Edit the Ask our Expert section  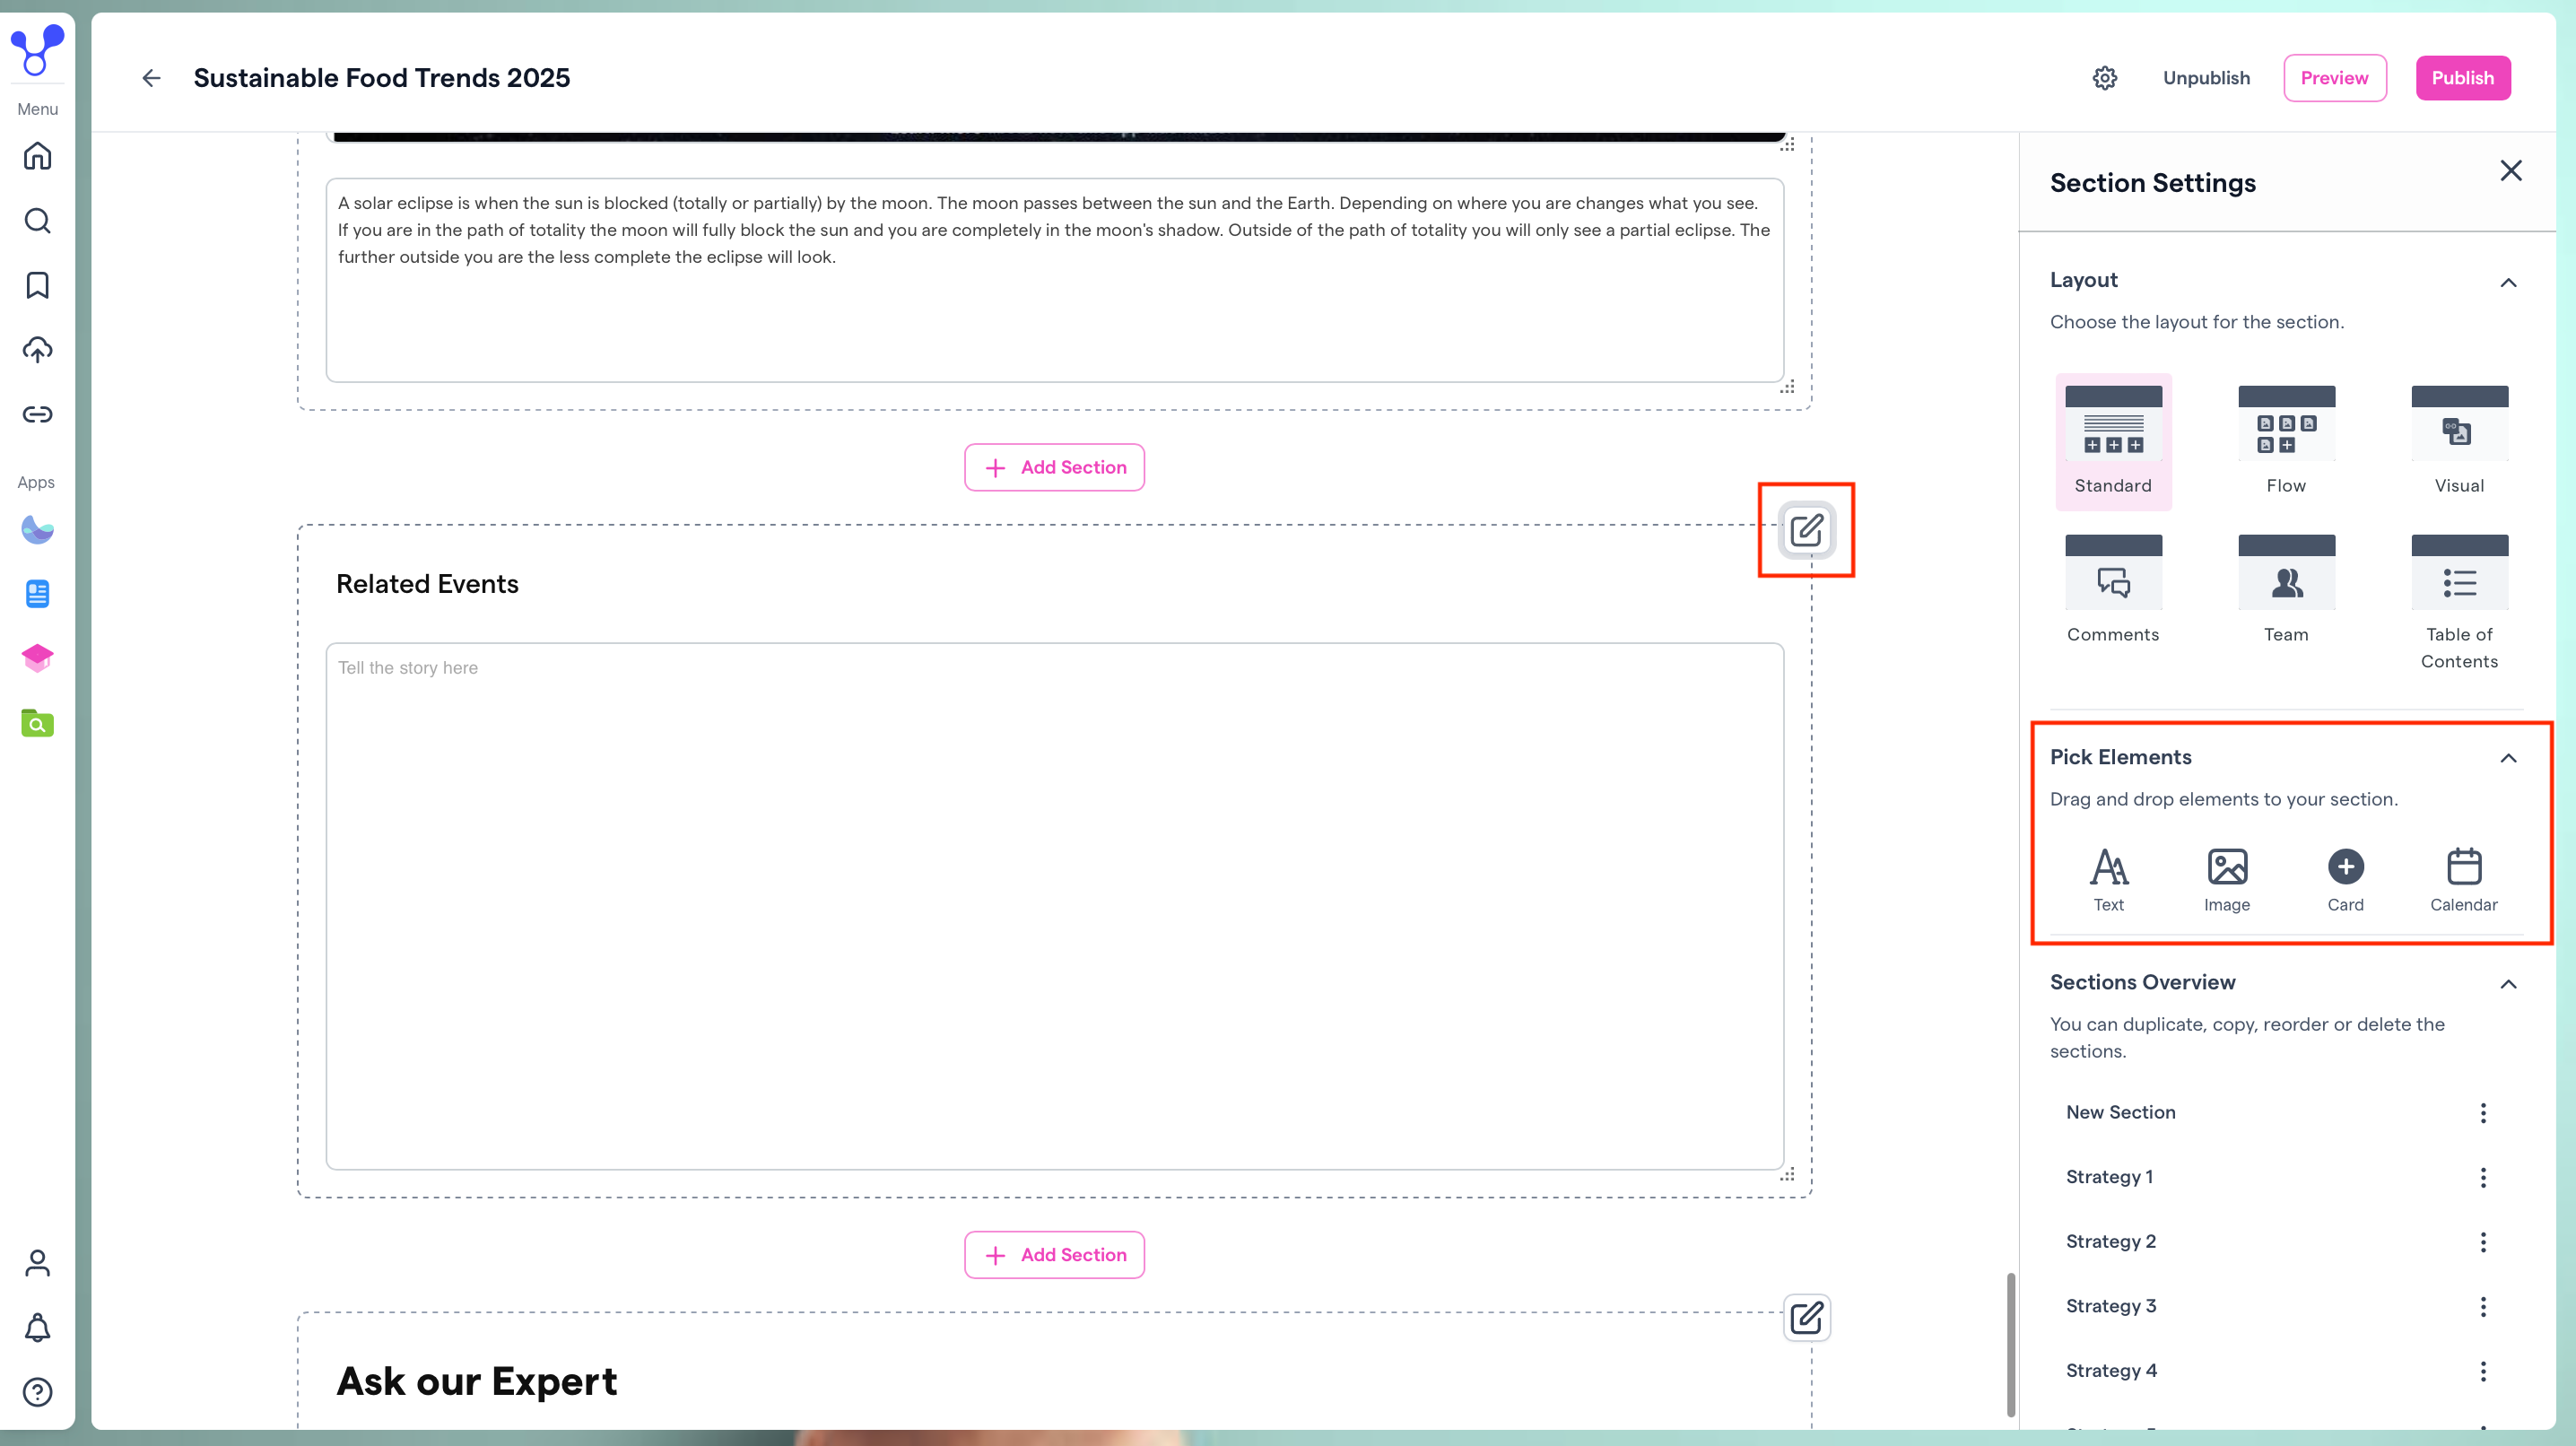[1806, 1318]
